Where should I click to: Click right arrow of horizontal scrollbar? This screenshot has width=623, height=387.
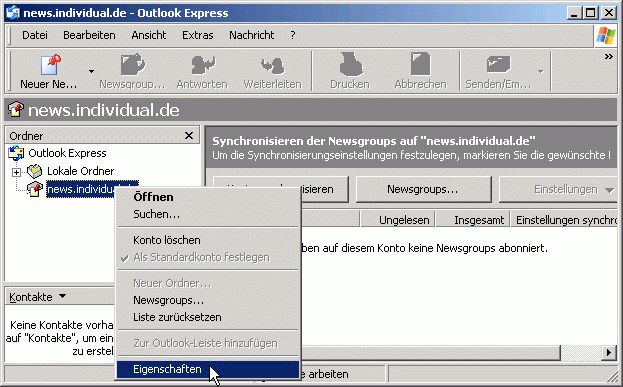[609, 352]
